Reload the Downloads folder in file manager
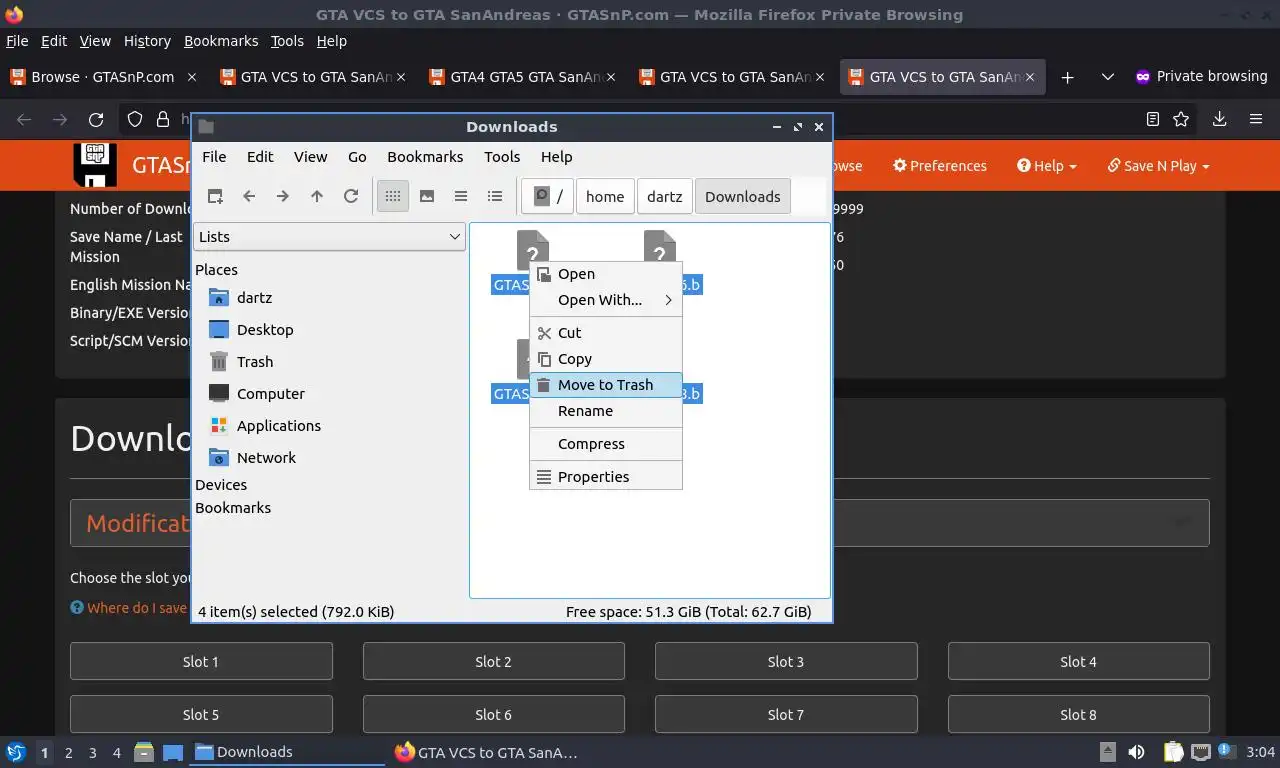1280x768 pixels. 351,196
